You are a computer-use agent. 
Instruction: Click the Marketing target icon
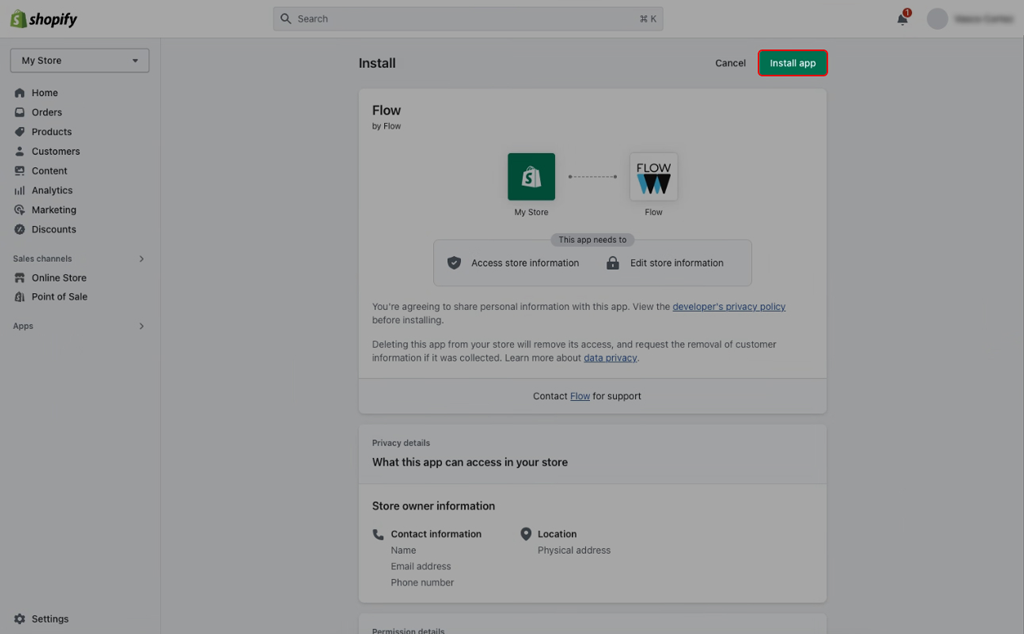(x=20, y=210)
